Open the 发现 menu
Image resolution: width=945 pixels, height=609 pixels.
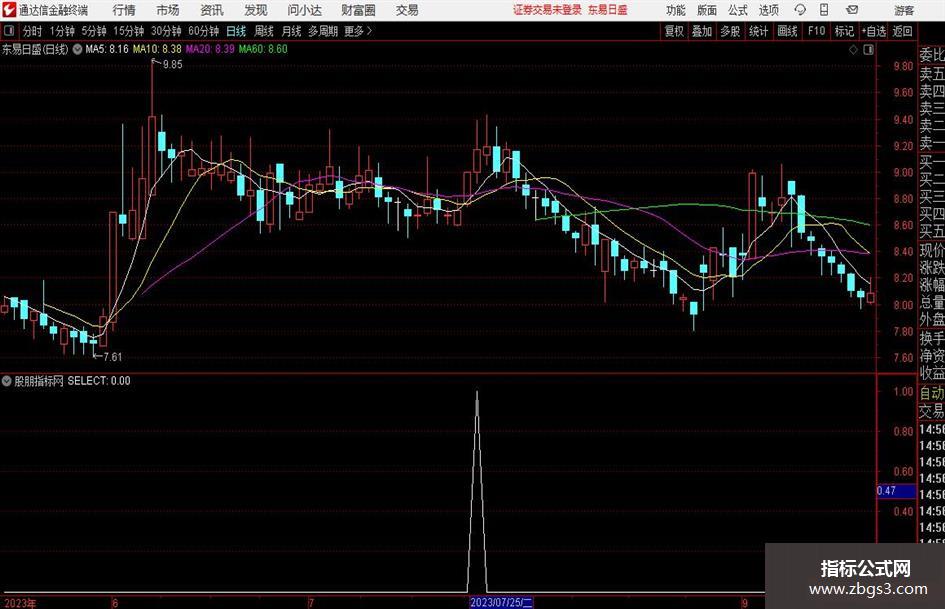click(256, 10)
